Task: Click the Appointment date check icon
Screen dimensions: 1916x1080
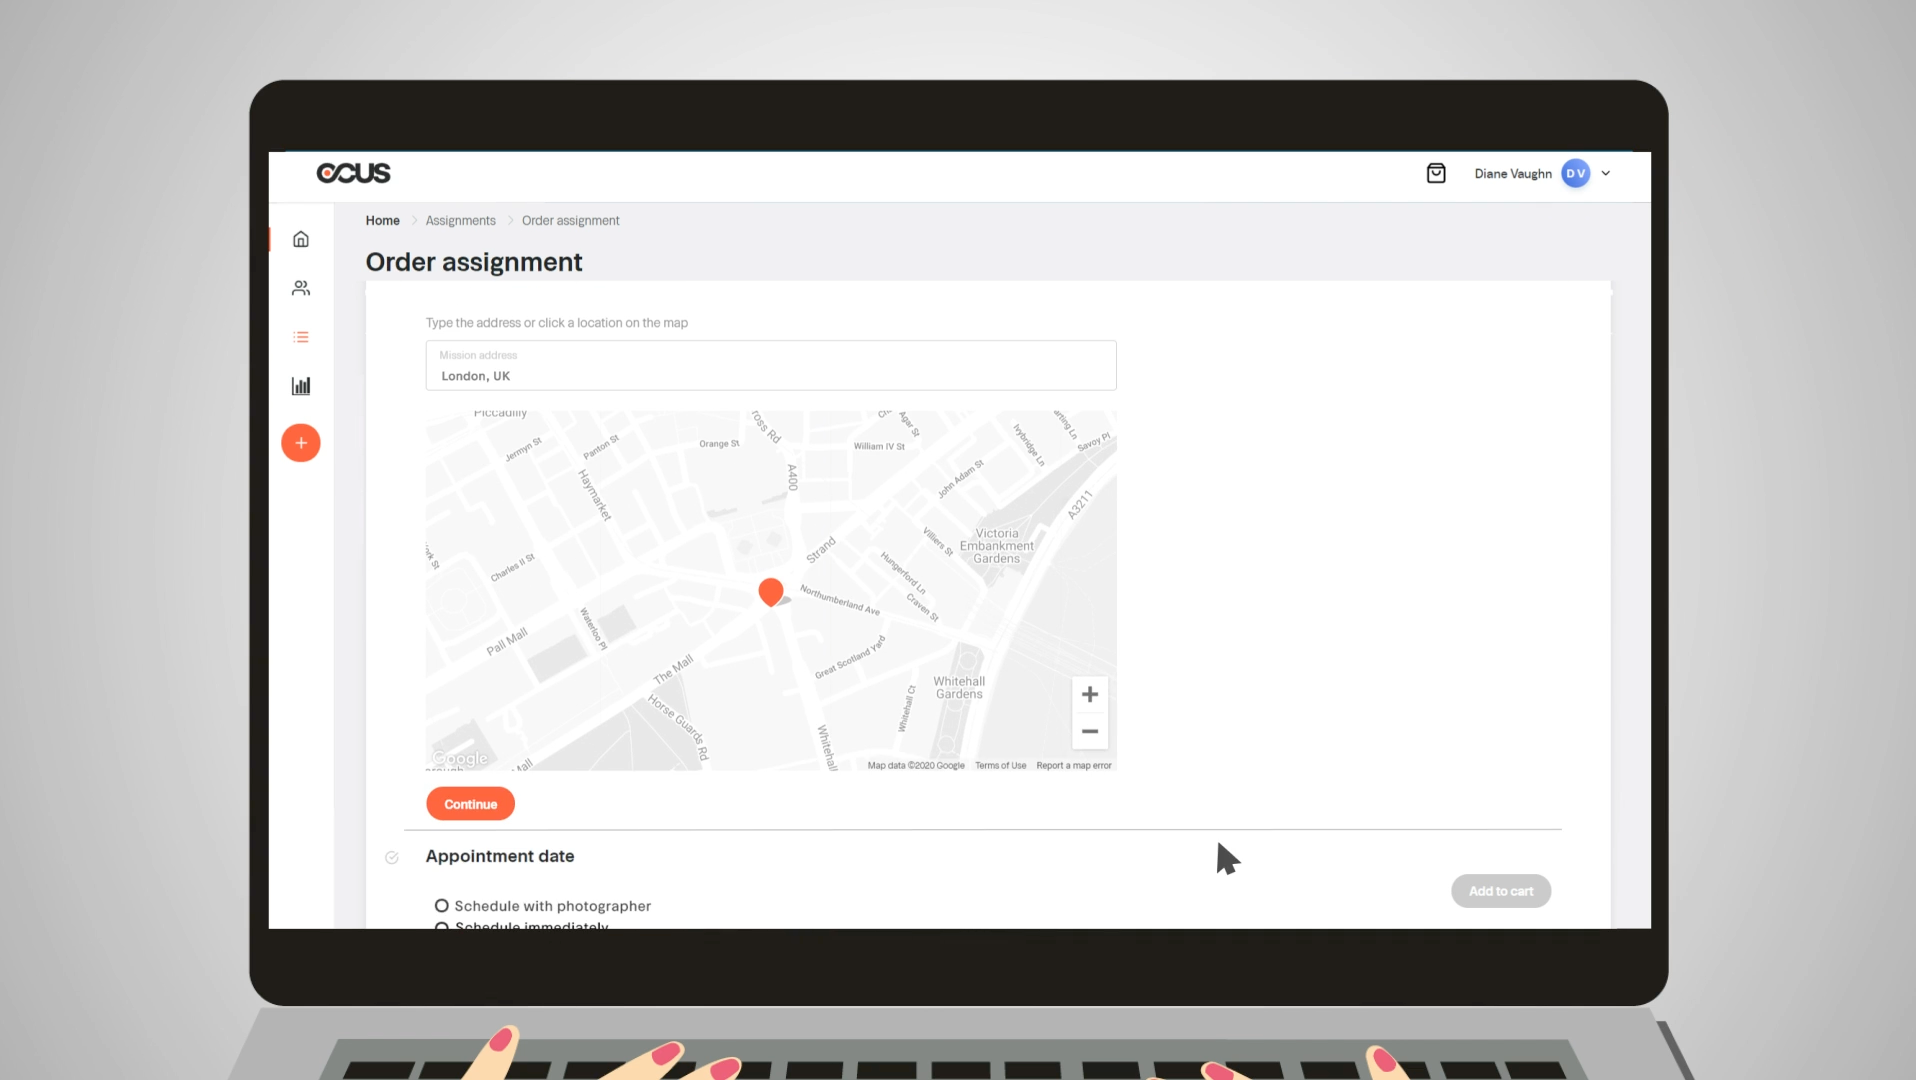Action: [x=392, y=857]
